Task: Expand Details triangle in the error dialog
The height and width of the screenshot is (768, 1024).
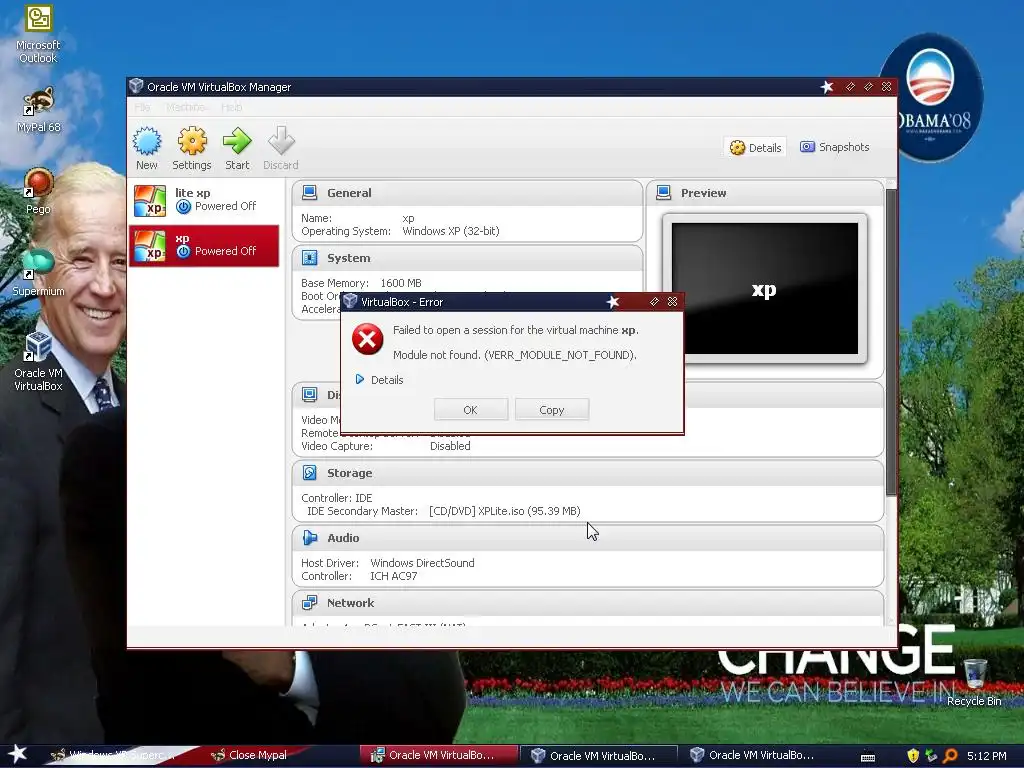Action: tap(360, 379)
